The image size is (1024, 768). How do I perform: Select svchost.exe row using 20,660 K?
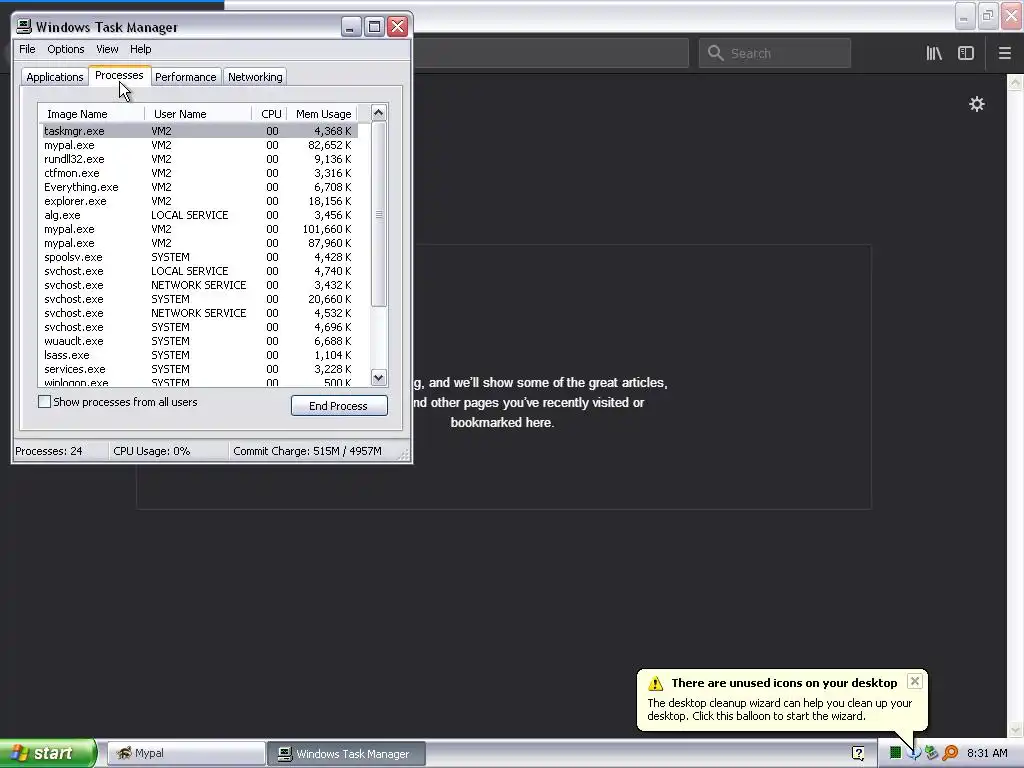(x=200, y=299)
